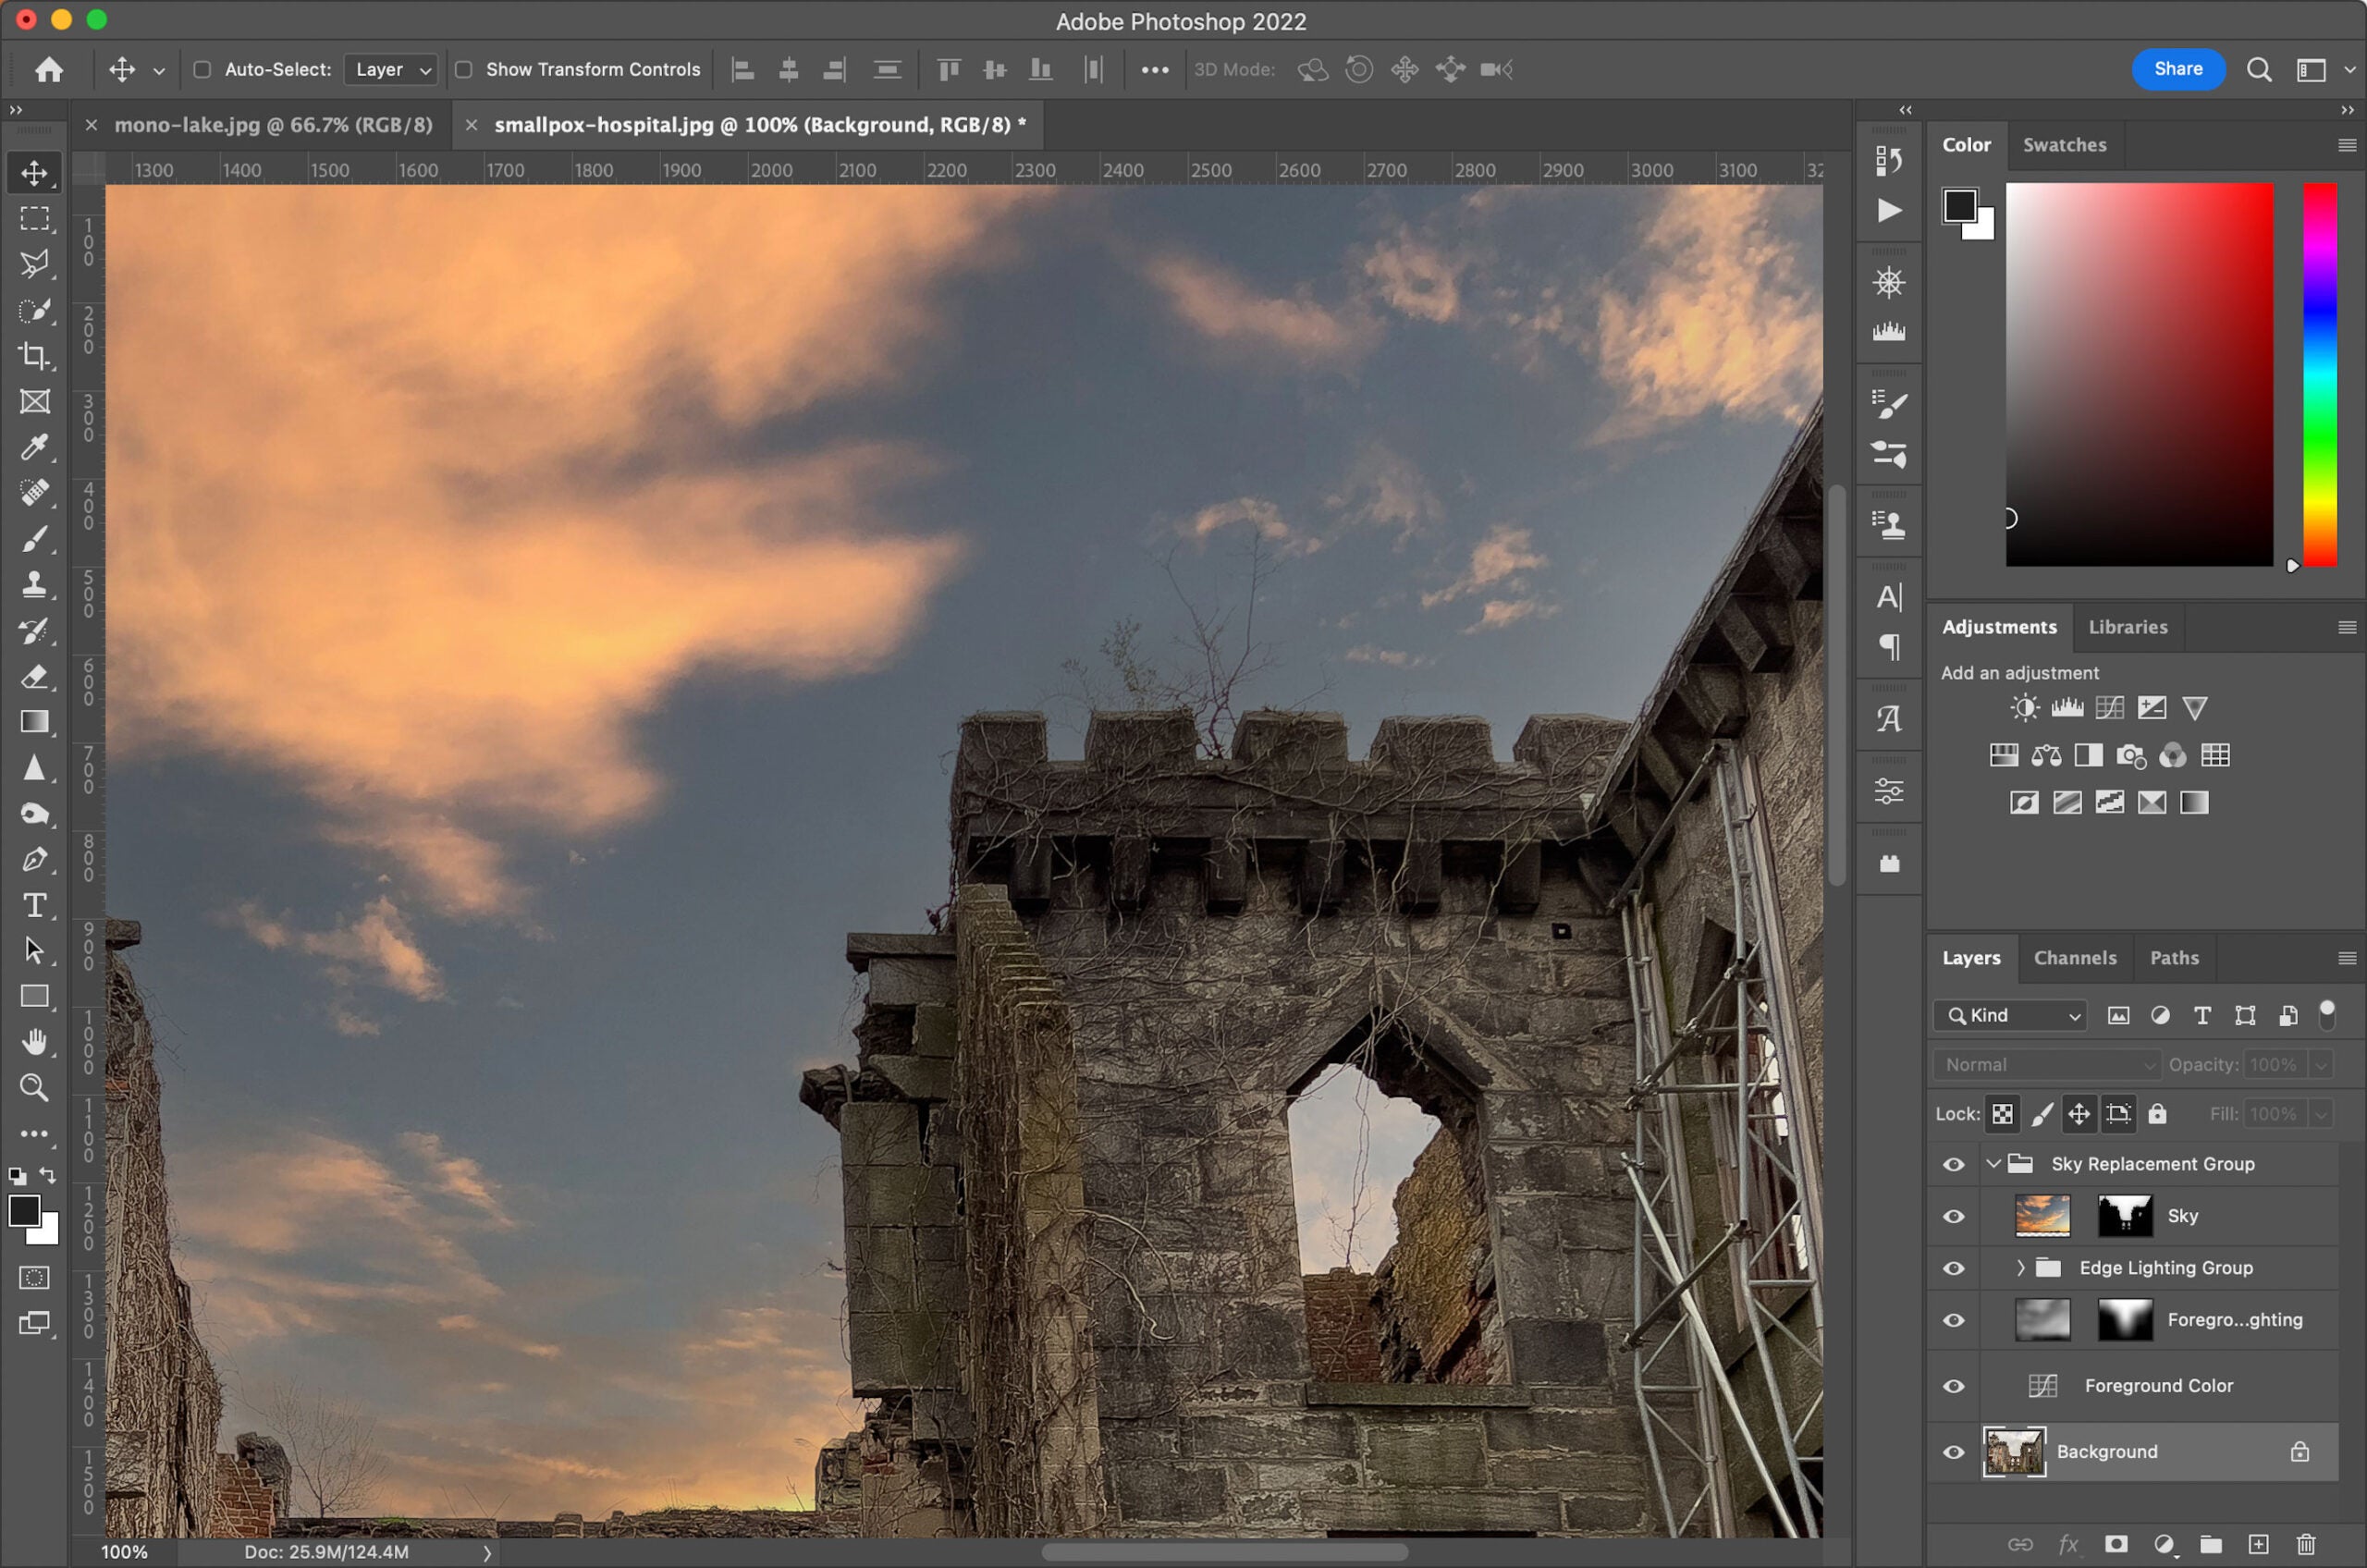Expand the Edge Lighting Group layer
The image size is (2367, 1568).
coord(2020,1267)
